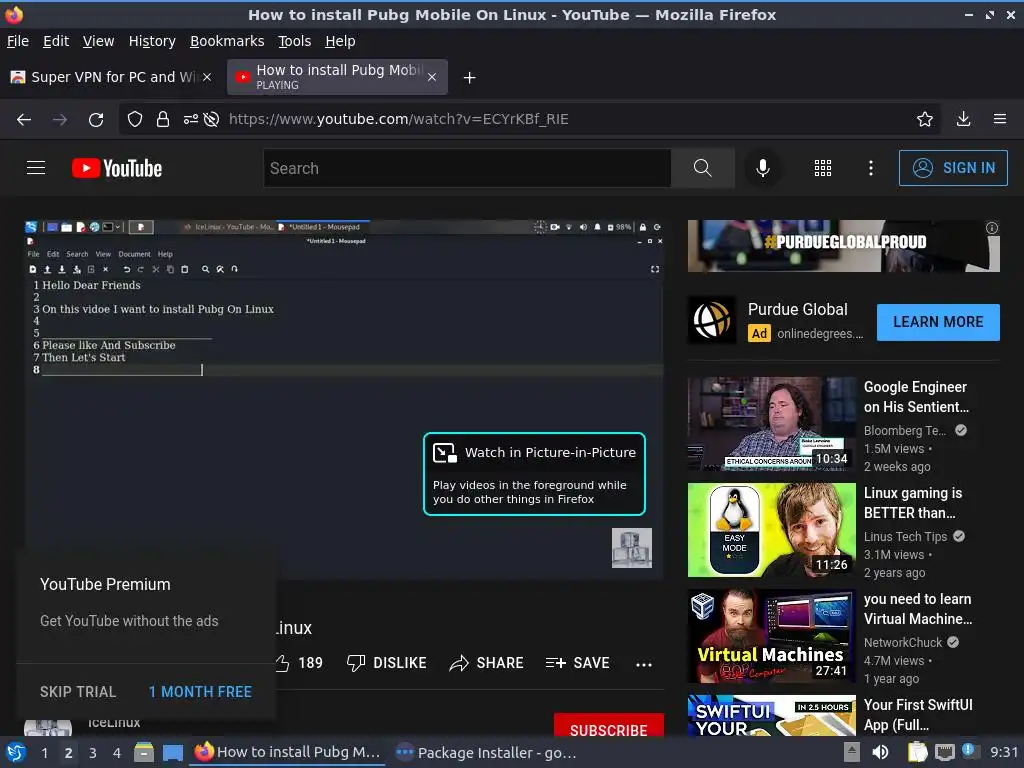Image resolution: width=1024 pixels, height=768 pixels.
Task: Click the autoplay blocked icon in URL bar
Action: 211,119
